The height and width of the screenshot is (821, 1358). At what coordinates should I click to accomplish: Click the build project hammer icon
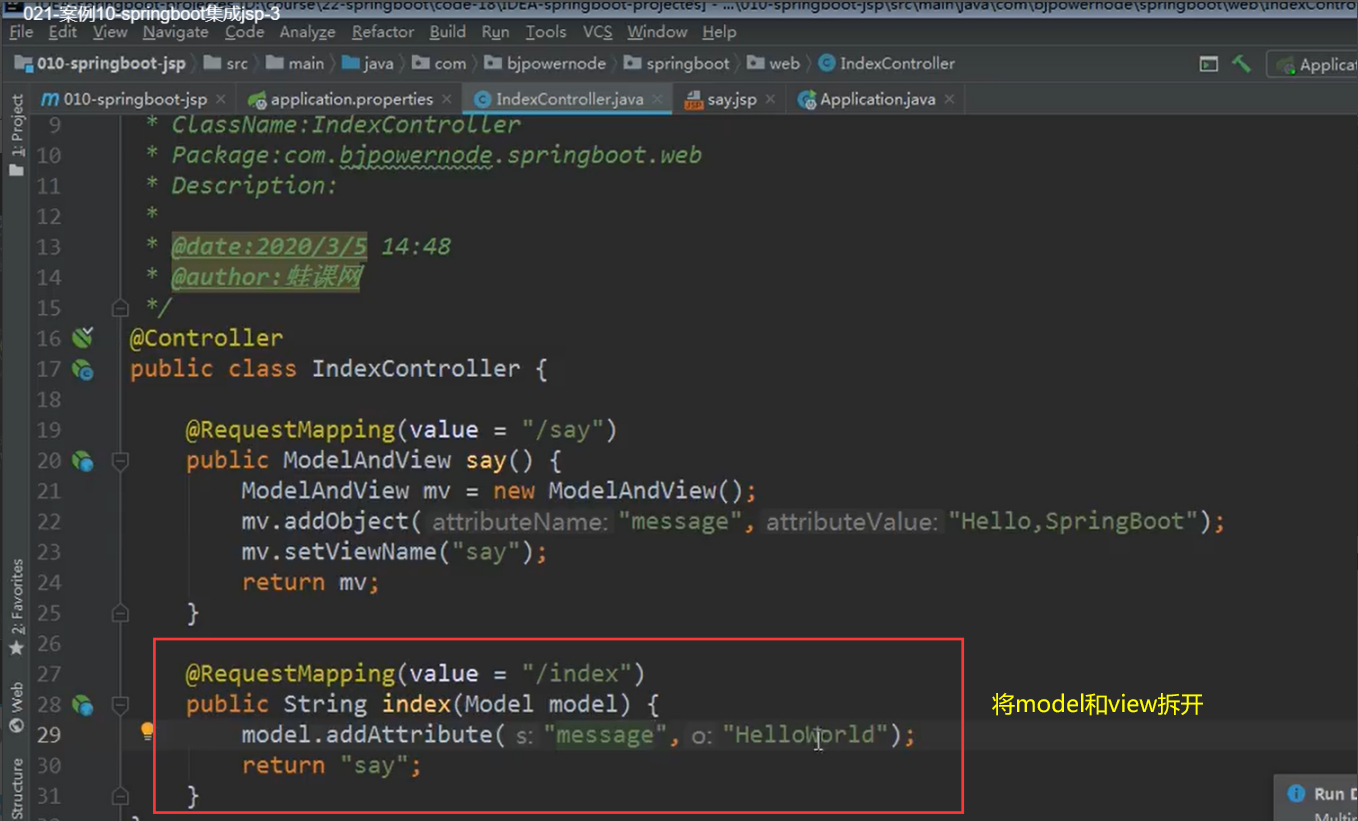point(1241,64)
